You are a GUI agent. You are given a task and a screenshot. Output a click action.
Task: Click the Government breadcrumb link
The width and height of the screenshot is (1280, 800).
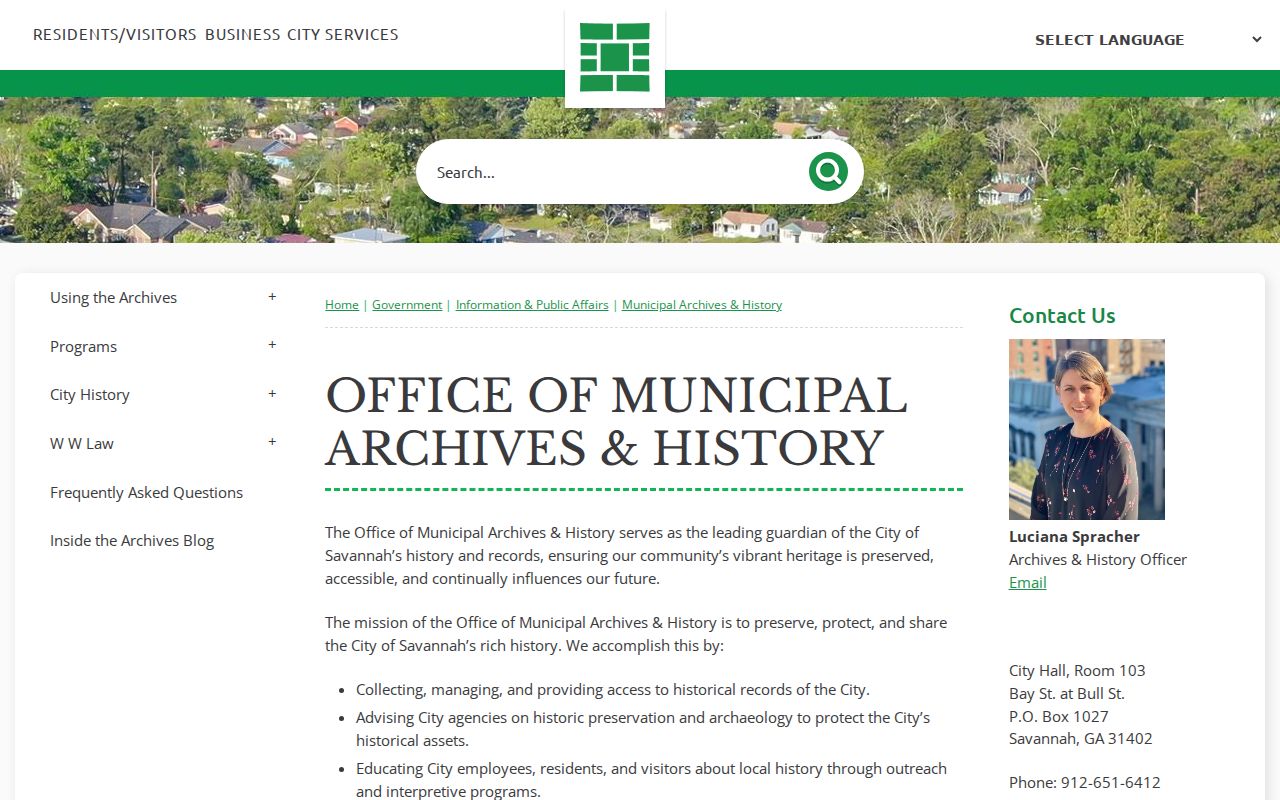pos(407,305)
